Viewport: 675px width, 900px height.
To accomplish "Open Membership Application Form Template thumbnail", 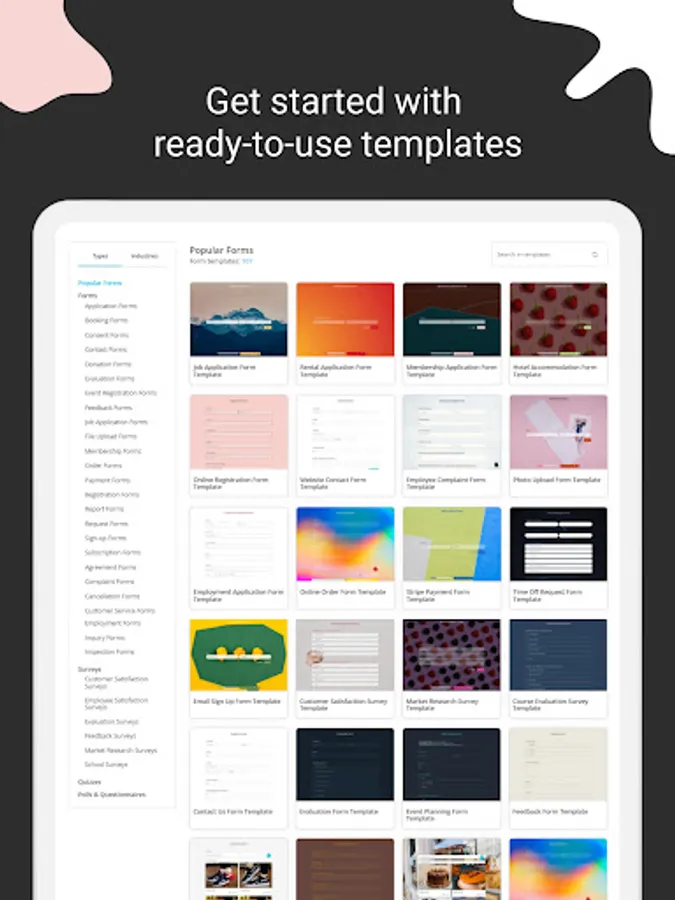I will tap(452, 319).
